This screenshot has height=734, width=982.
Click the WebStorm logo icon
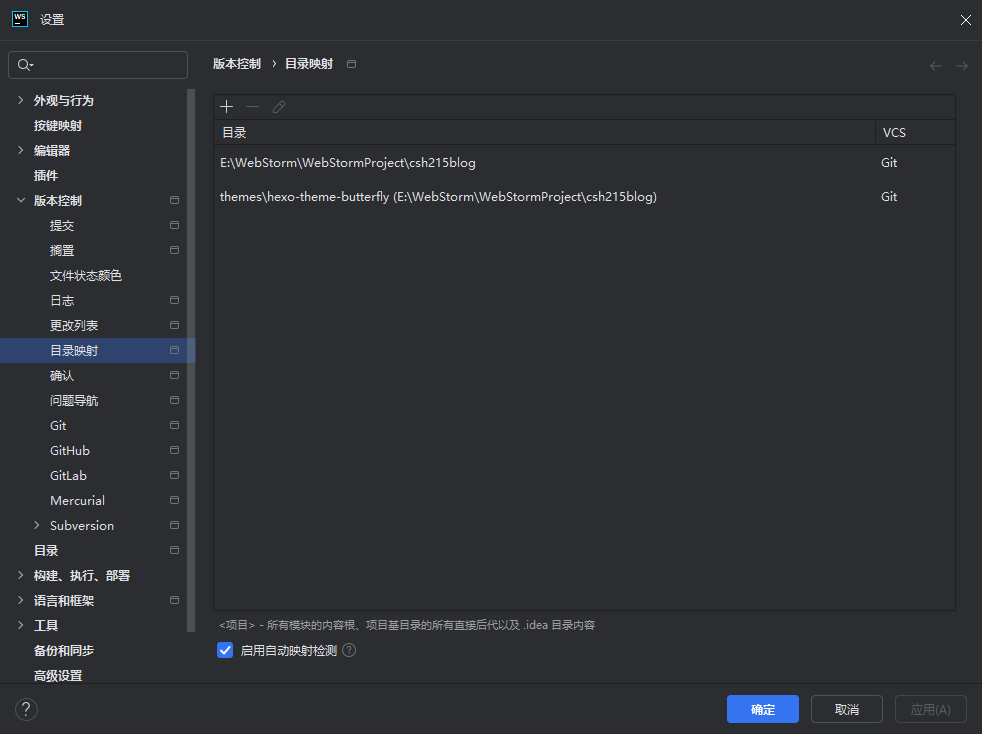pyautogui.click(x=19, y=19)
